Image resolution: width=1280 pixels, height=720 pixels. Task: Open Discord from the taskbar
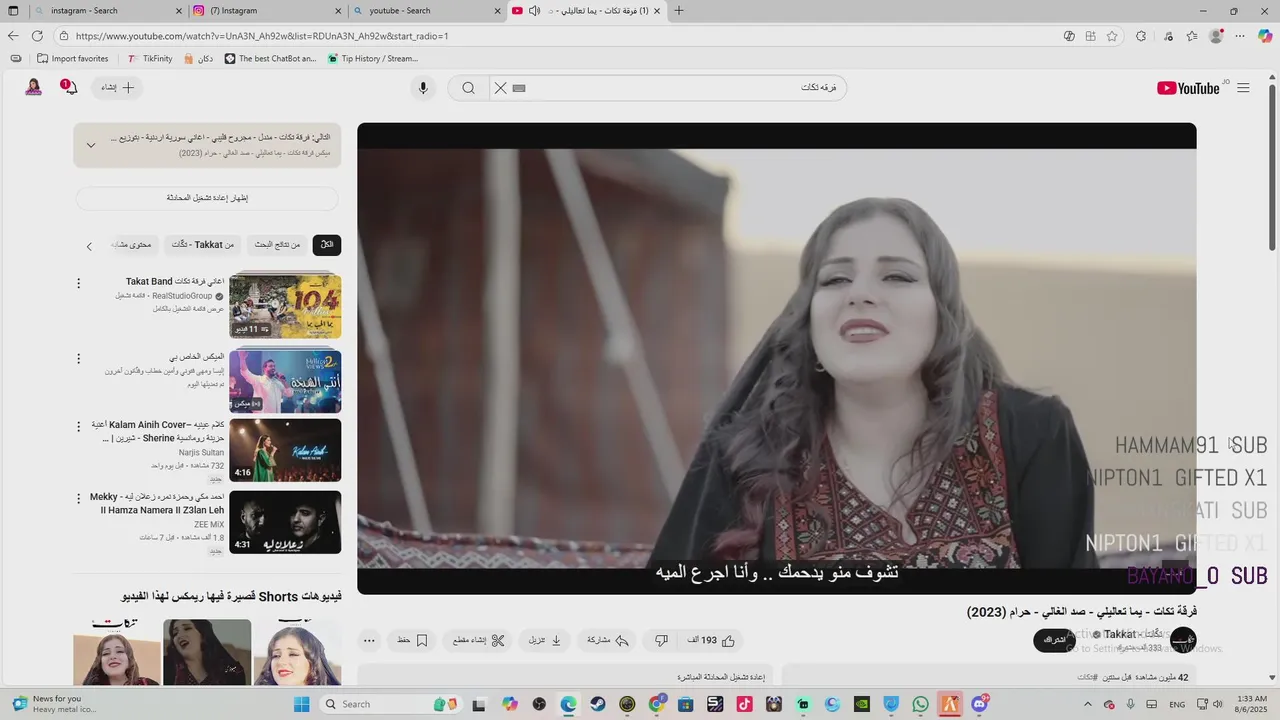click(978, 704)
